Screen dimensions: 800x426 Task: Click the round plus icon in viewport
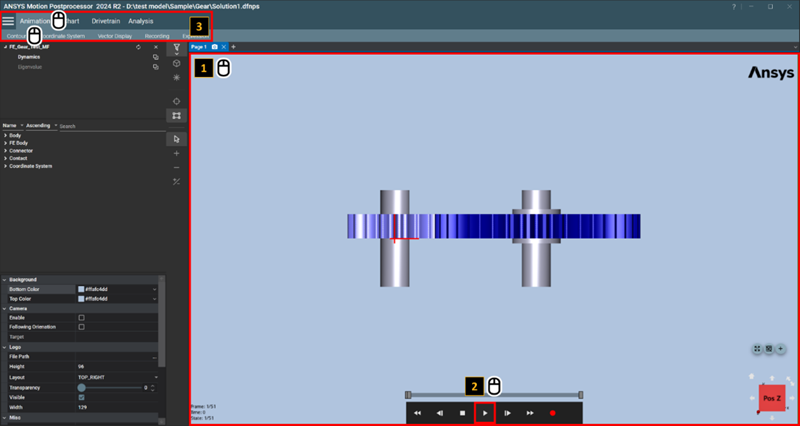(x=781, y=349)
